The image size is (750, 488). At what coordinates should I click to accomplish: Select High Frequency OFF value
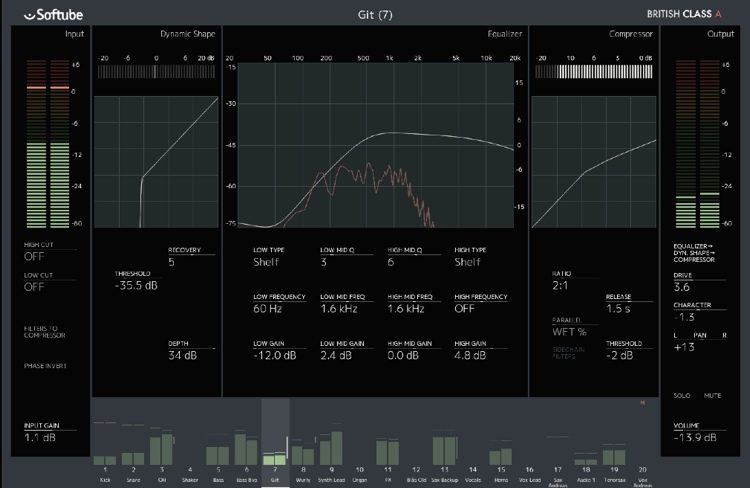click(x=464, y=309)
